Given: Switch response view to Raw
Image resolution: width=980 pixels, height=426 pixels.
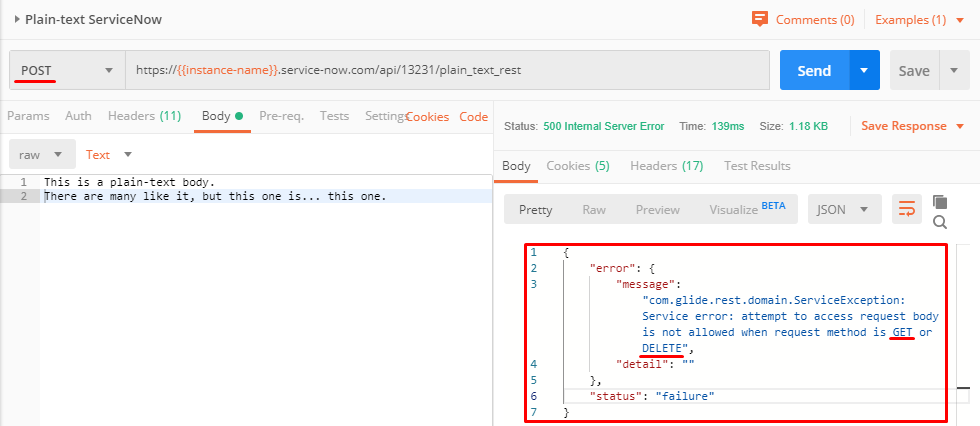Looking at the screenshot, I should [x=594, y=210].
